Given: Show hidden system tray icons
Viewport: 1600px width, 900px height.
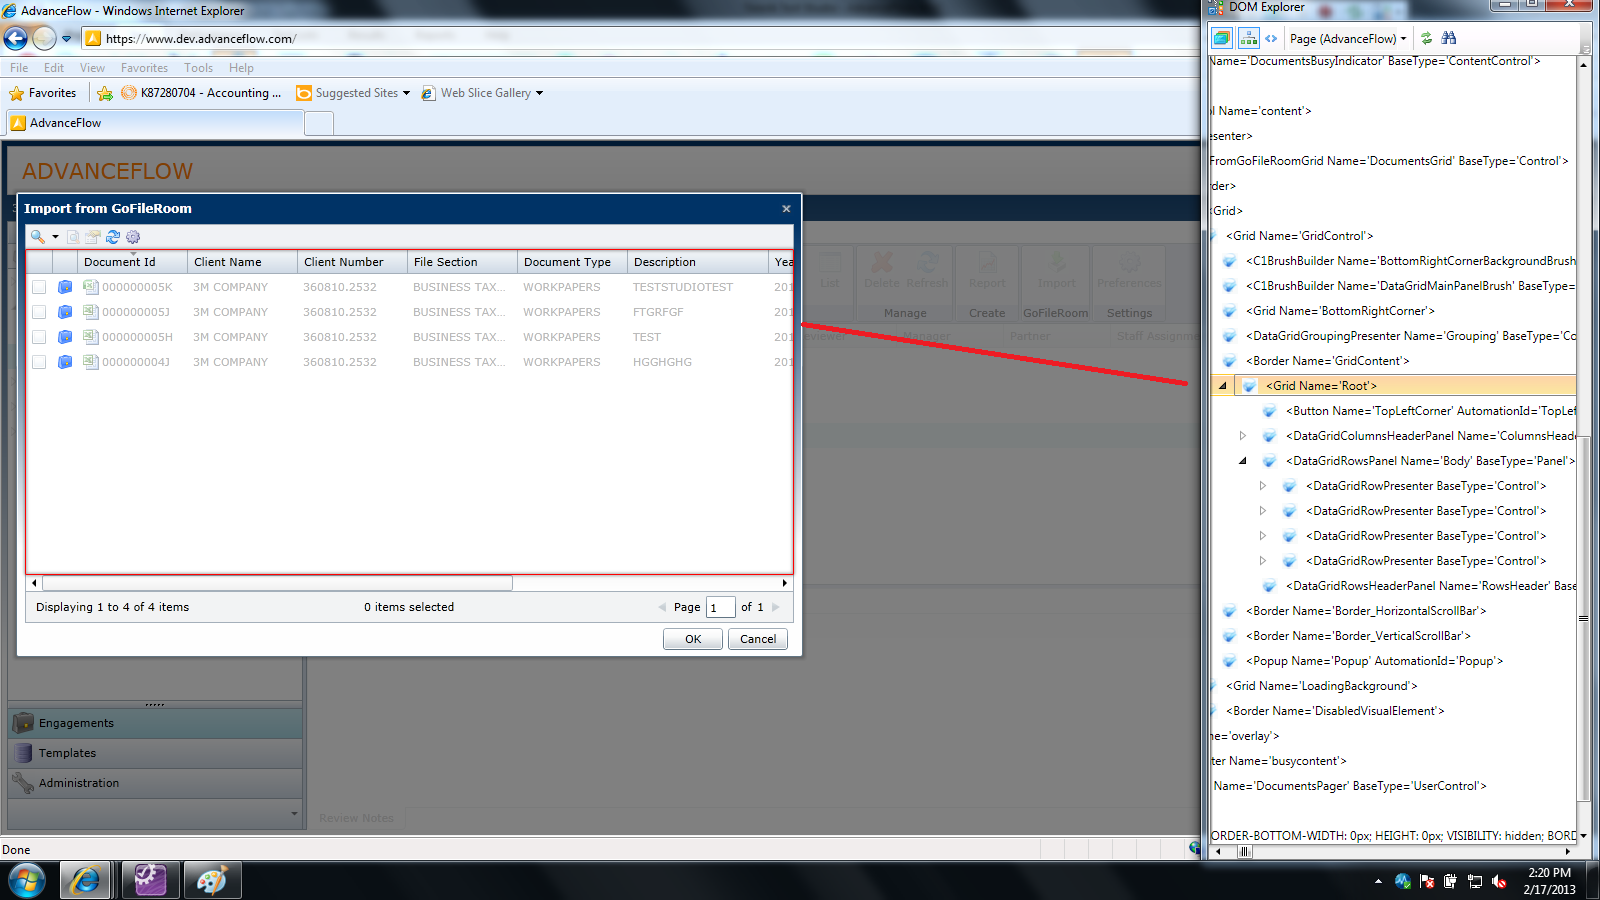Looking at the screenshot, I should click(x=1378, y=881).
